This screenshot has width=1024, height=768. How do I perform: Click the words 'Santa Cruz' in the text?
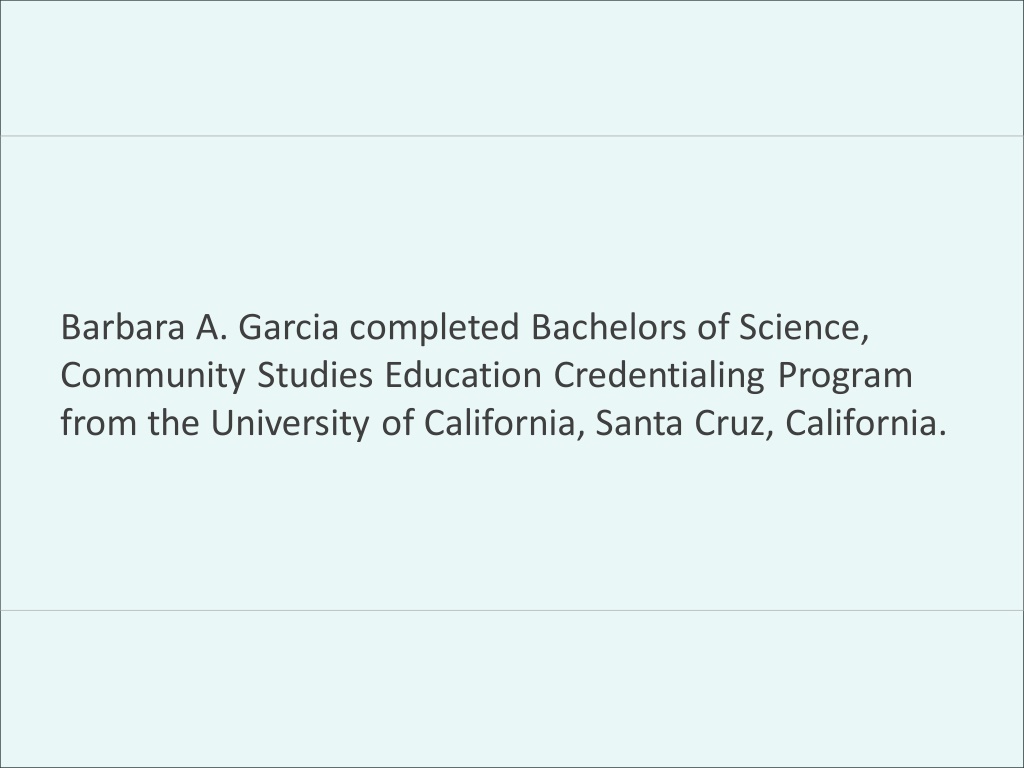684,424
